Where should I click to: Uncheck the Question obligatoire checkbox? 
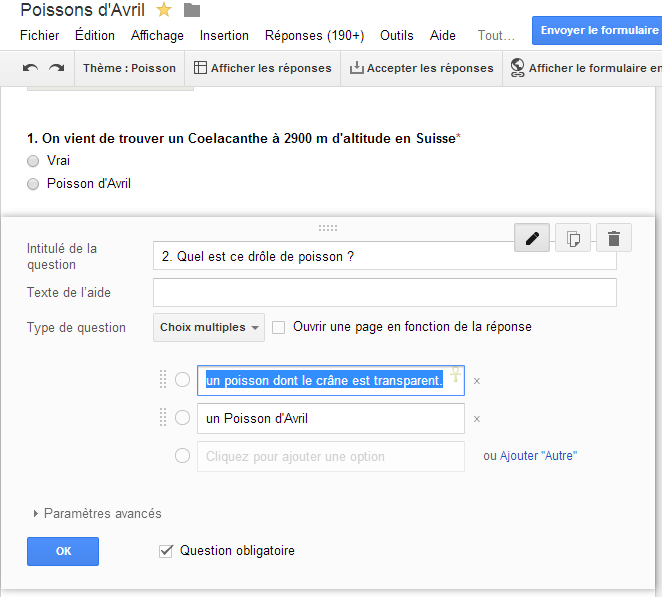click(x=166, y=551)
